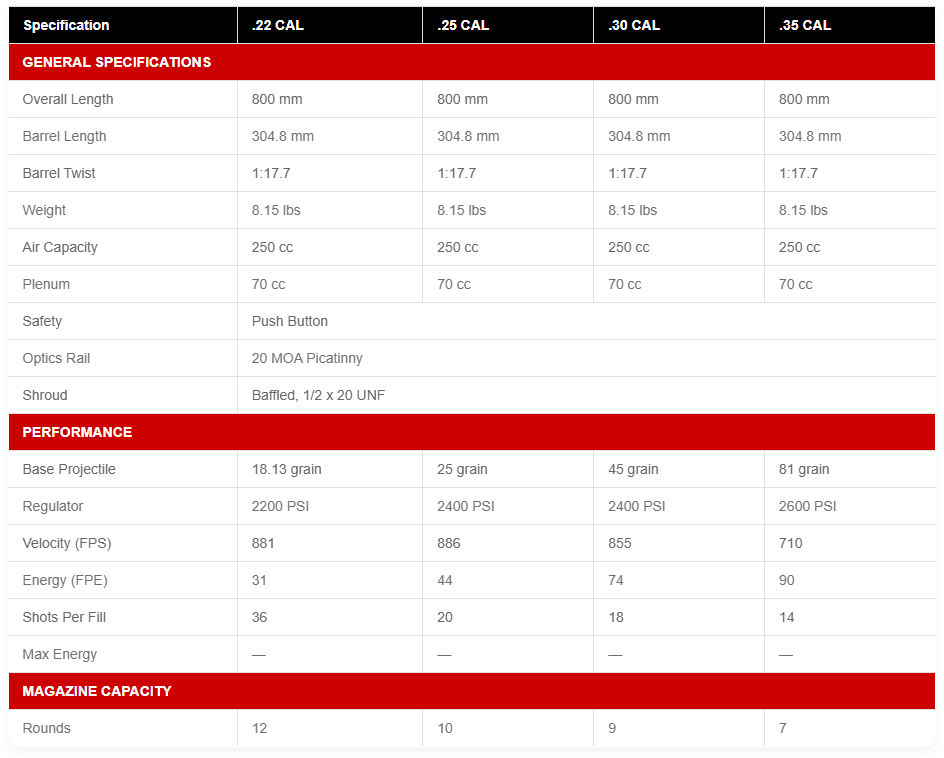Click the Regulator row label
The height and width of the screenshot is (758, 944).
point(52,506)
